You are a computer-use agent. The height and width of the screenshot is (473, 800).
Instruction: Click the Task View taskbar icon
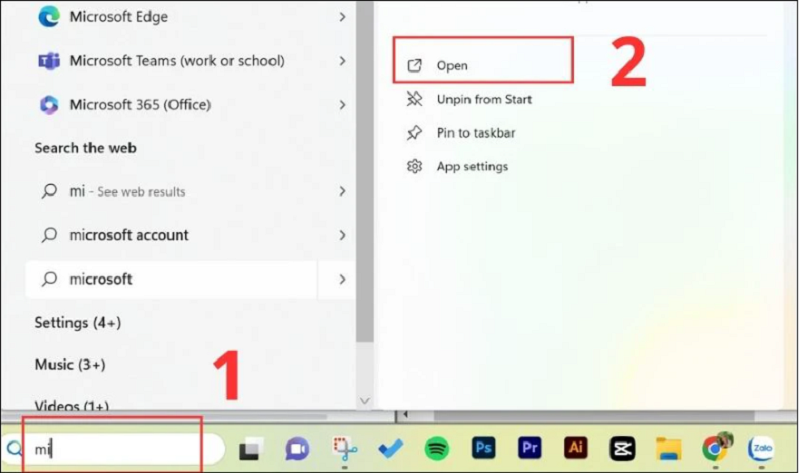click(x=251, y=449)
